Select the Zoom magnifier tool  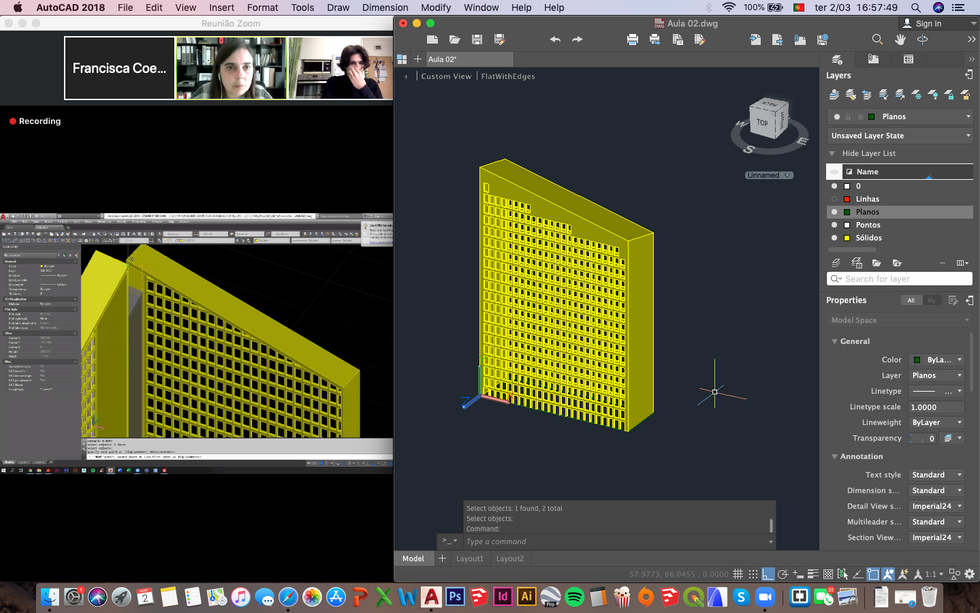[x=878, y=39]
